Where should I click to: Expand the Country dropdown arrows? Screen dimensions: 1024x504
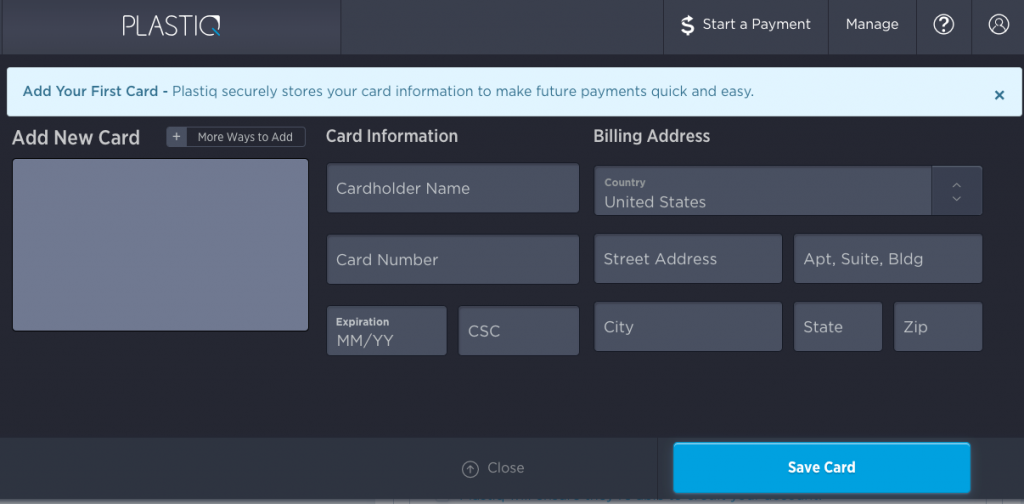click(x=957, y=191)
